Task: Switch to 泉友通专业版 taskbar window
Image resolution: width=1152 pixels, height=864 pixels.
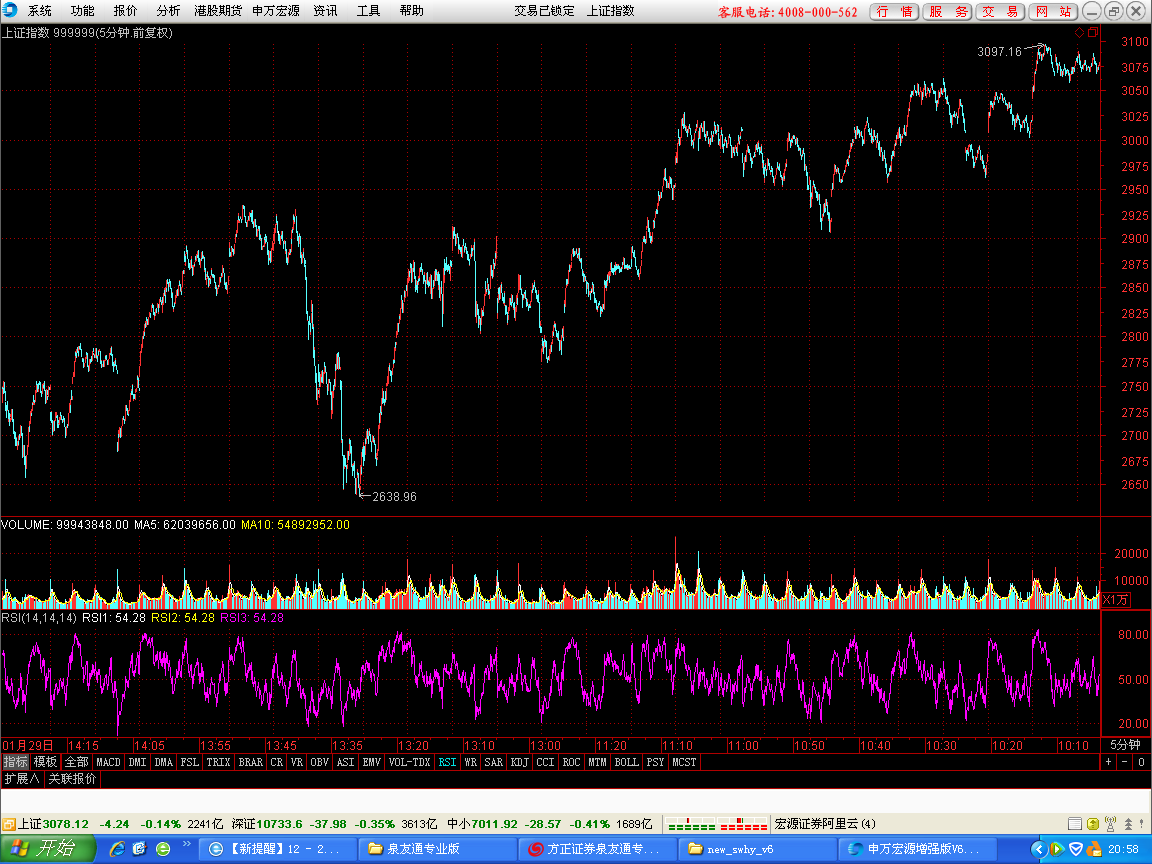Action: click(x=437, y=849)
